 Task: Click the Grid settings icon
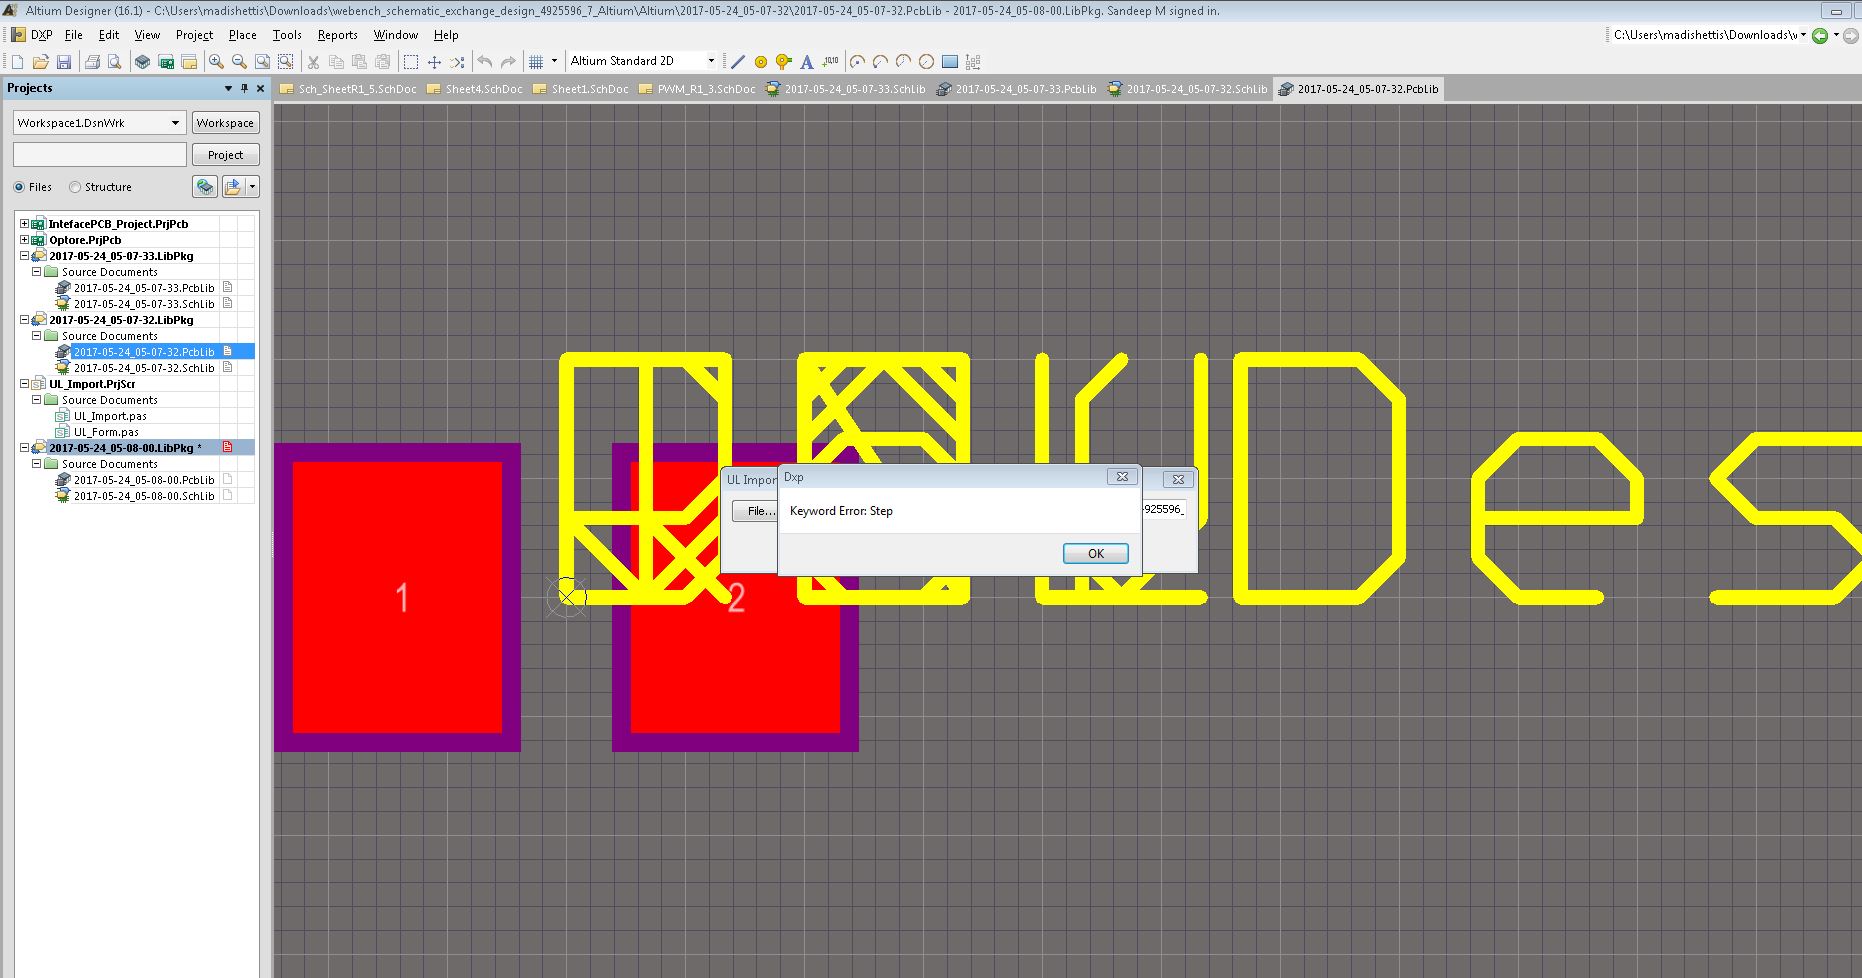pos(536,62)
